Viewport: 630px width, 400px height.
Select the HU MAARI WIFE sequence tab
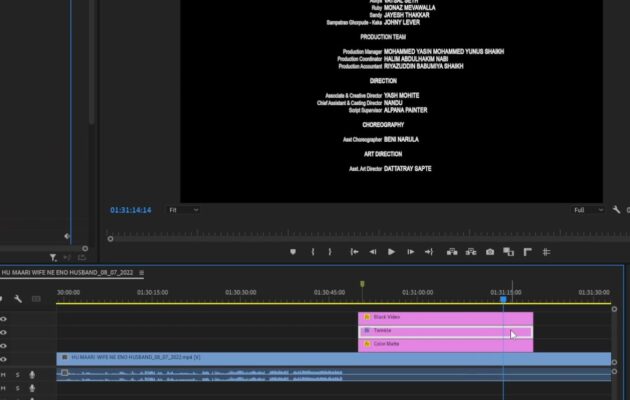(x=67, y=272)
